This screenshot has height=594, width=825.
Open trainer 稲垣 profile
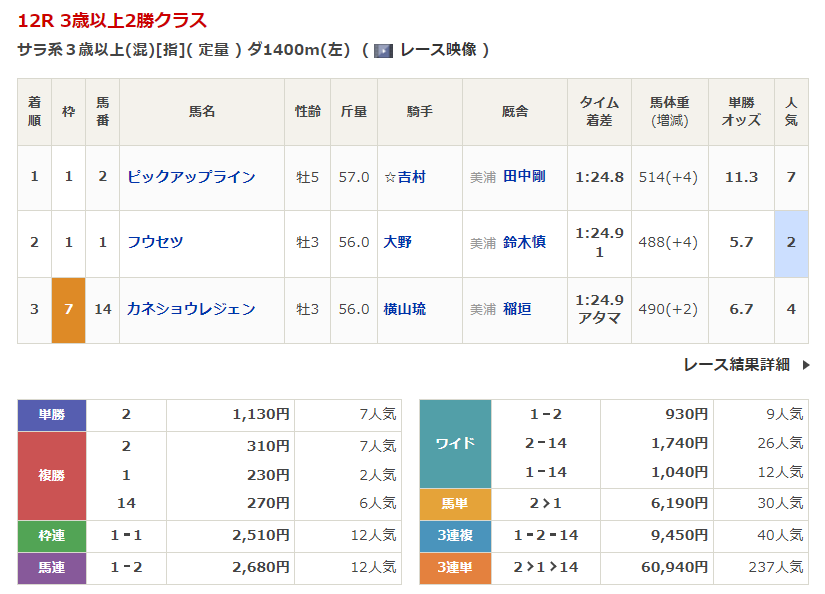pyautogui.click(x=517, y=309)
